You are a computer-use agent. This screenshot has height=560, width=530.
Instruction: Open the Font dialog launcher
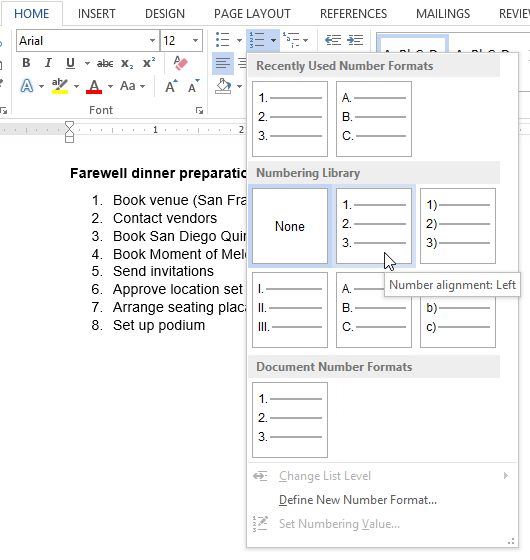[x=199, y=111]
